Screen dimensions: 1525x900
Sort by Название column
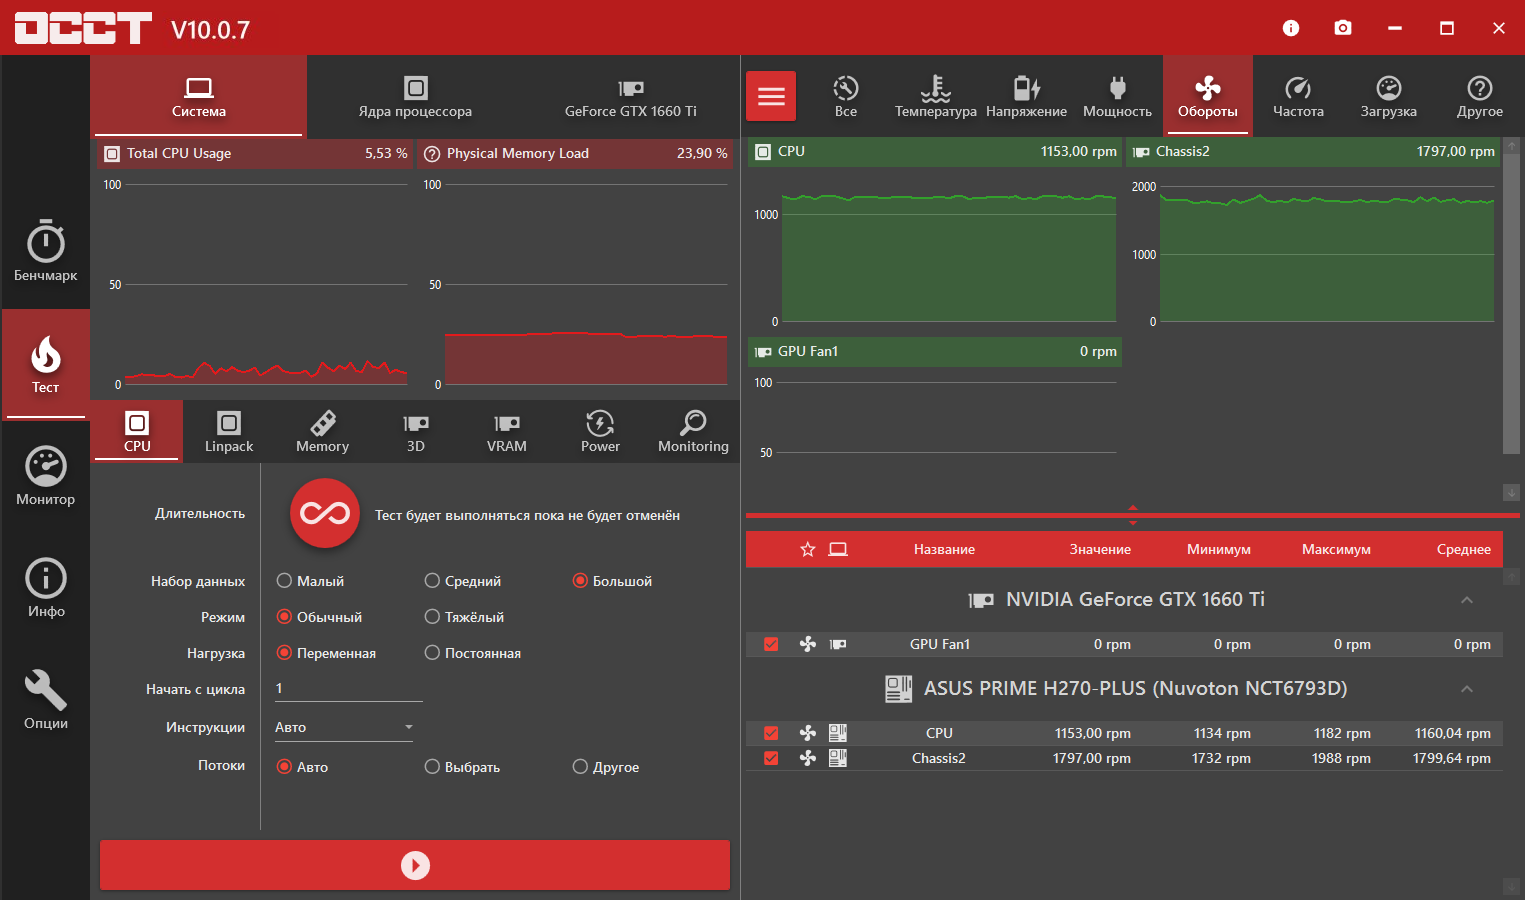944,549
